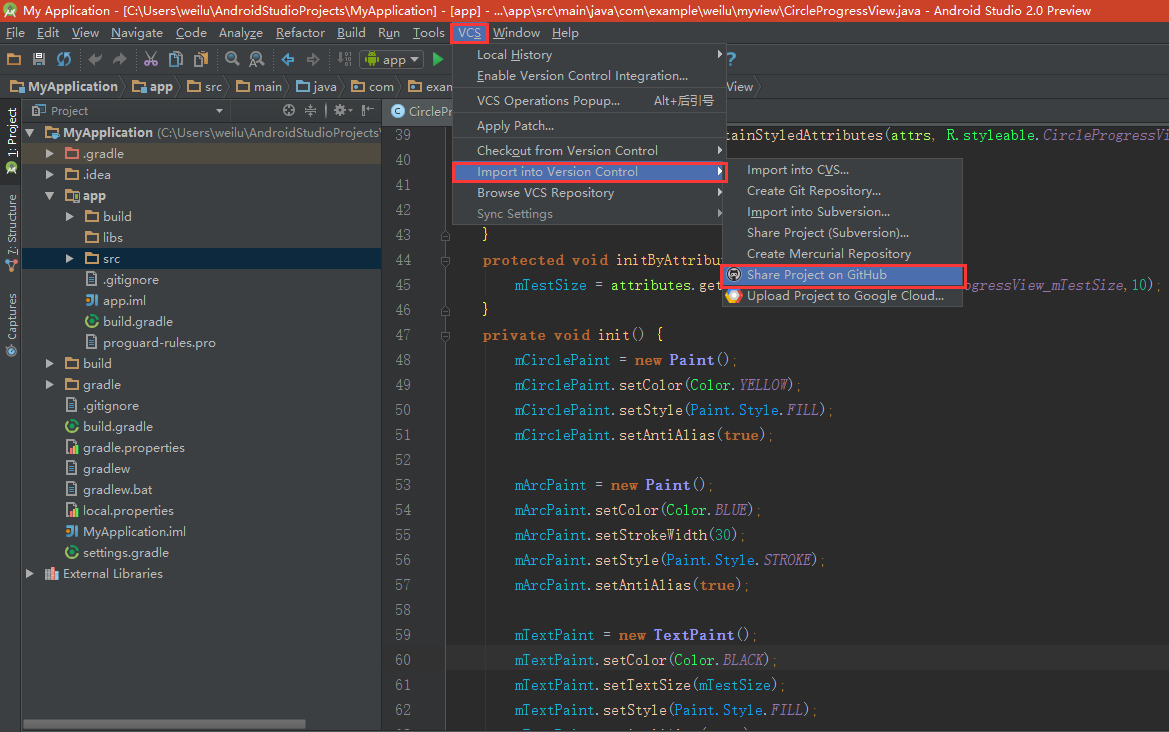Expand the .idea folder
This screenshot has width=1169, height=732.
click(x=49, y=174)
